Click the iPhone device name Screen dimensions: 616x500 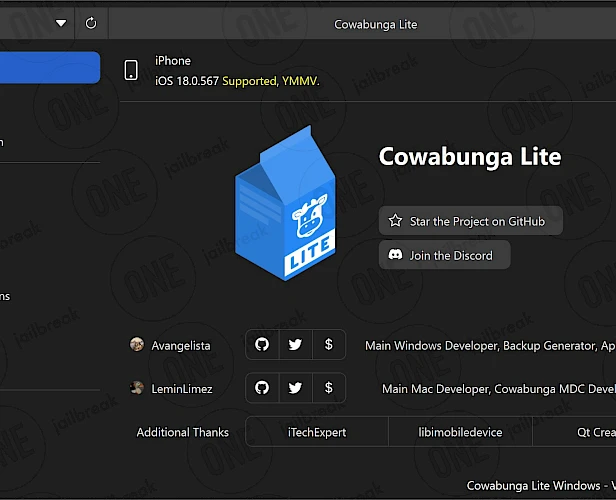[x=173, y=61]
